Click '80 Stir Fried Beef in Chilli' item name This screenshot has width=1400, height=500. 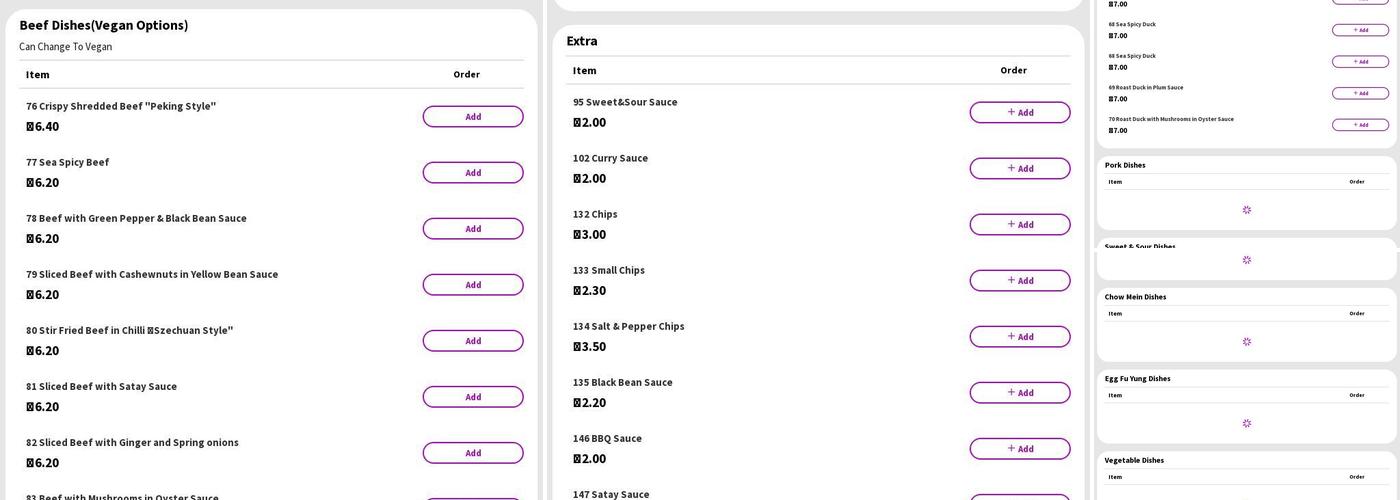click(x=130, y=330)
